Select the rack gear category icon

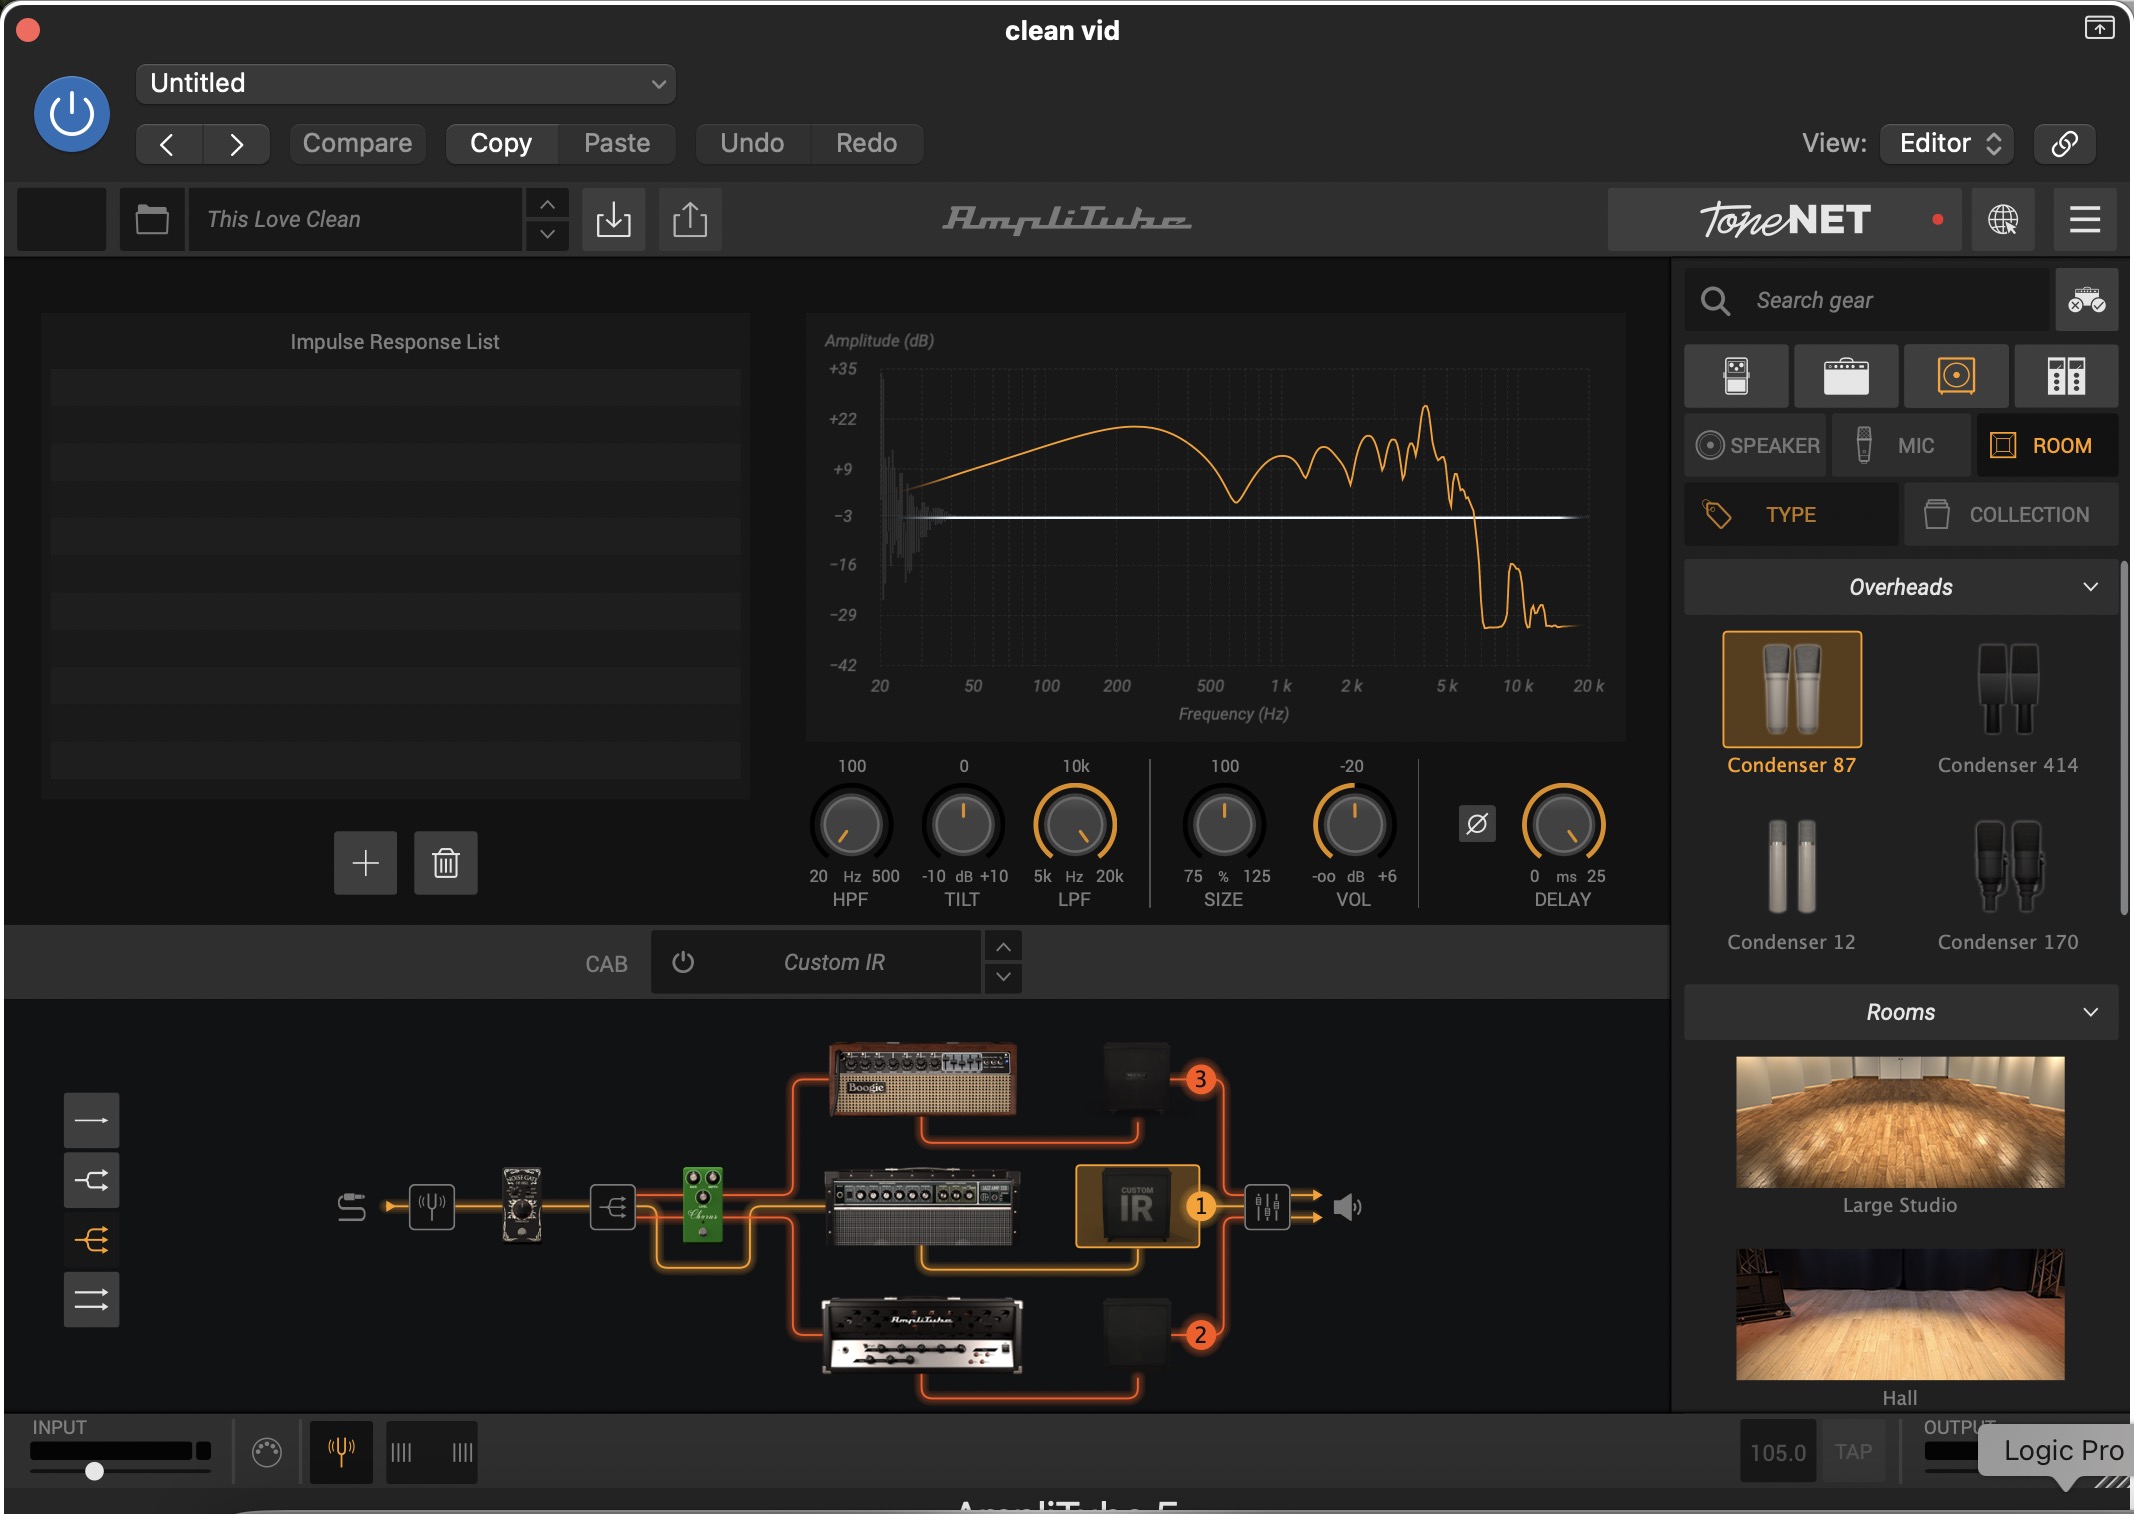(x=2066, y=376)
